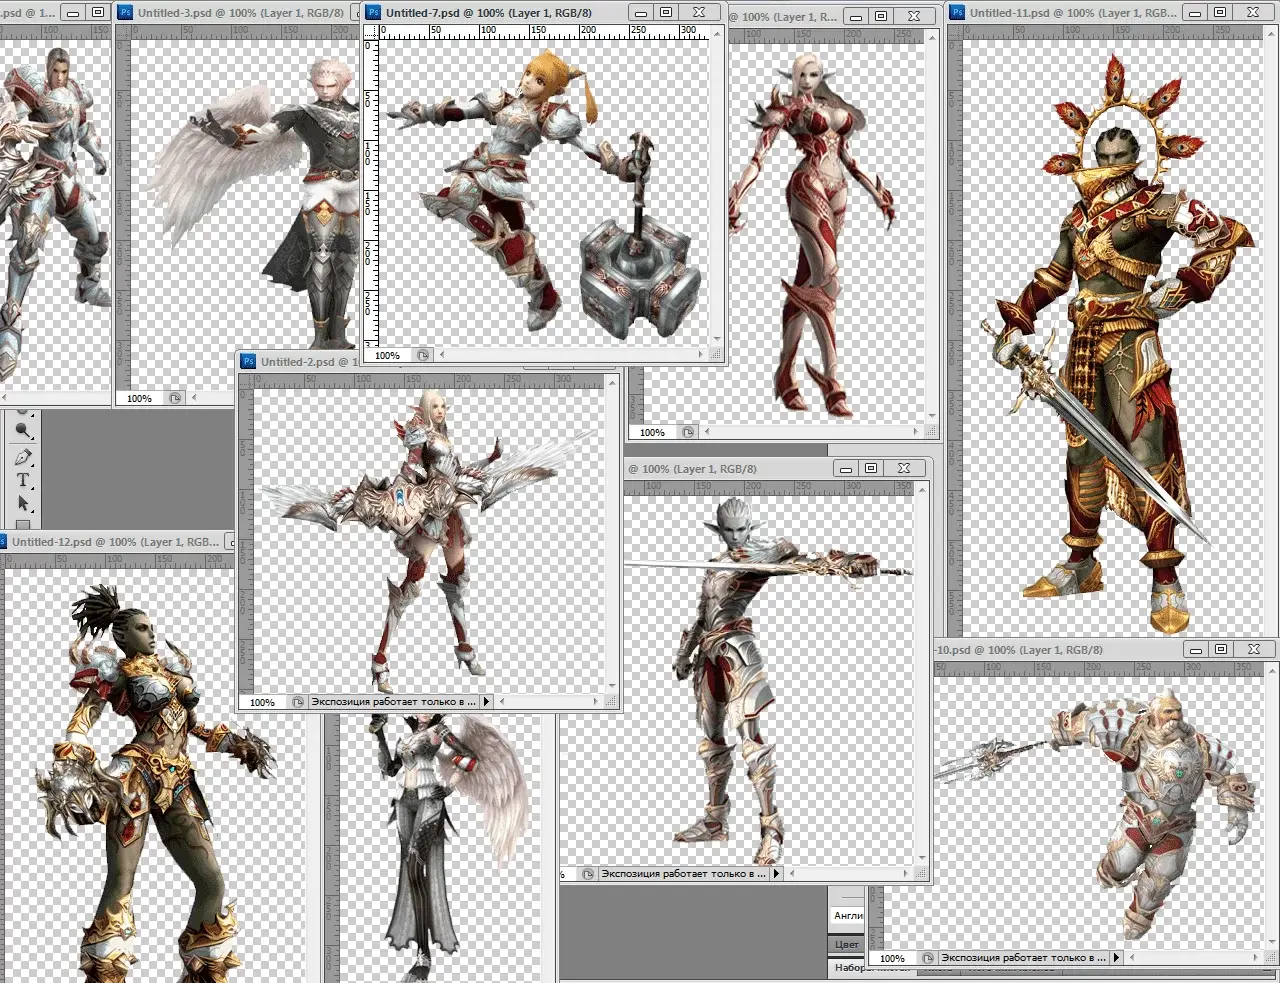Click status preview icon in red elf window
The image size is (1280, 983).
click(688, 432)
